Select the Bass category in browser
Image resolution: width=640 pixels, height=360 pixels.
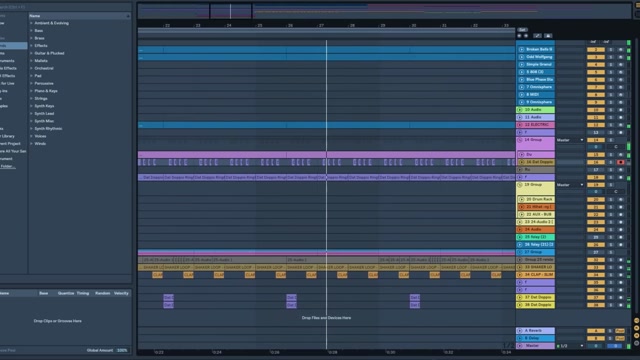39,31
